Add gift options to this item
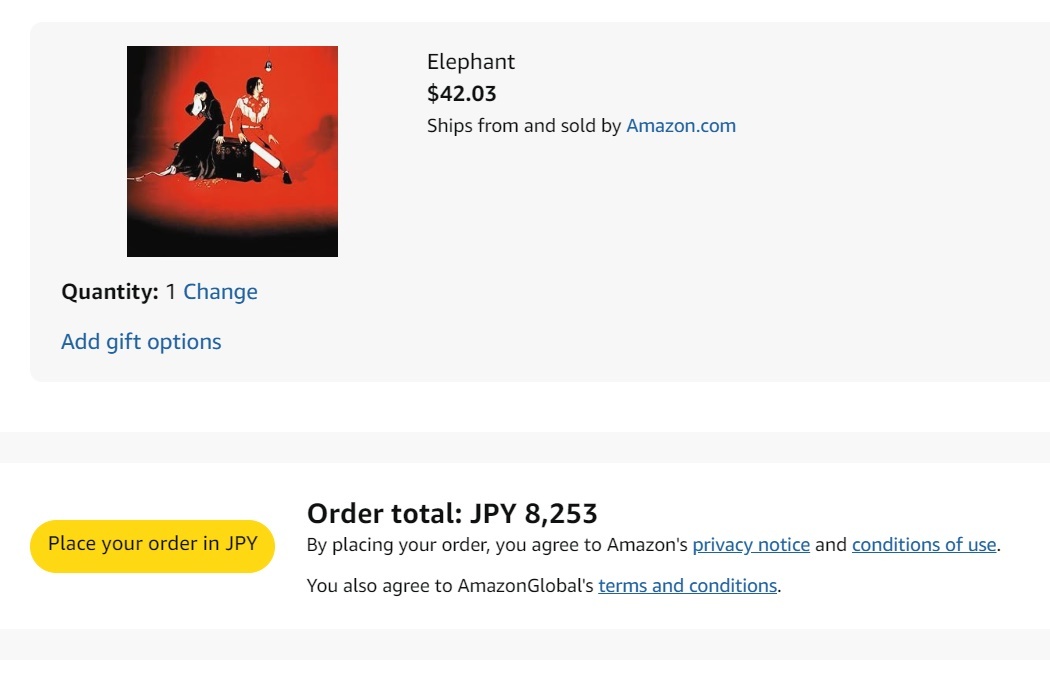Viewport: 1050px width, 690px height. pyautogui.click(x=141, y=342)
